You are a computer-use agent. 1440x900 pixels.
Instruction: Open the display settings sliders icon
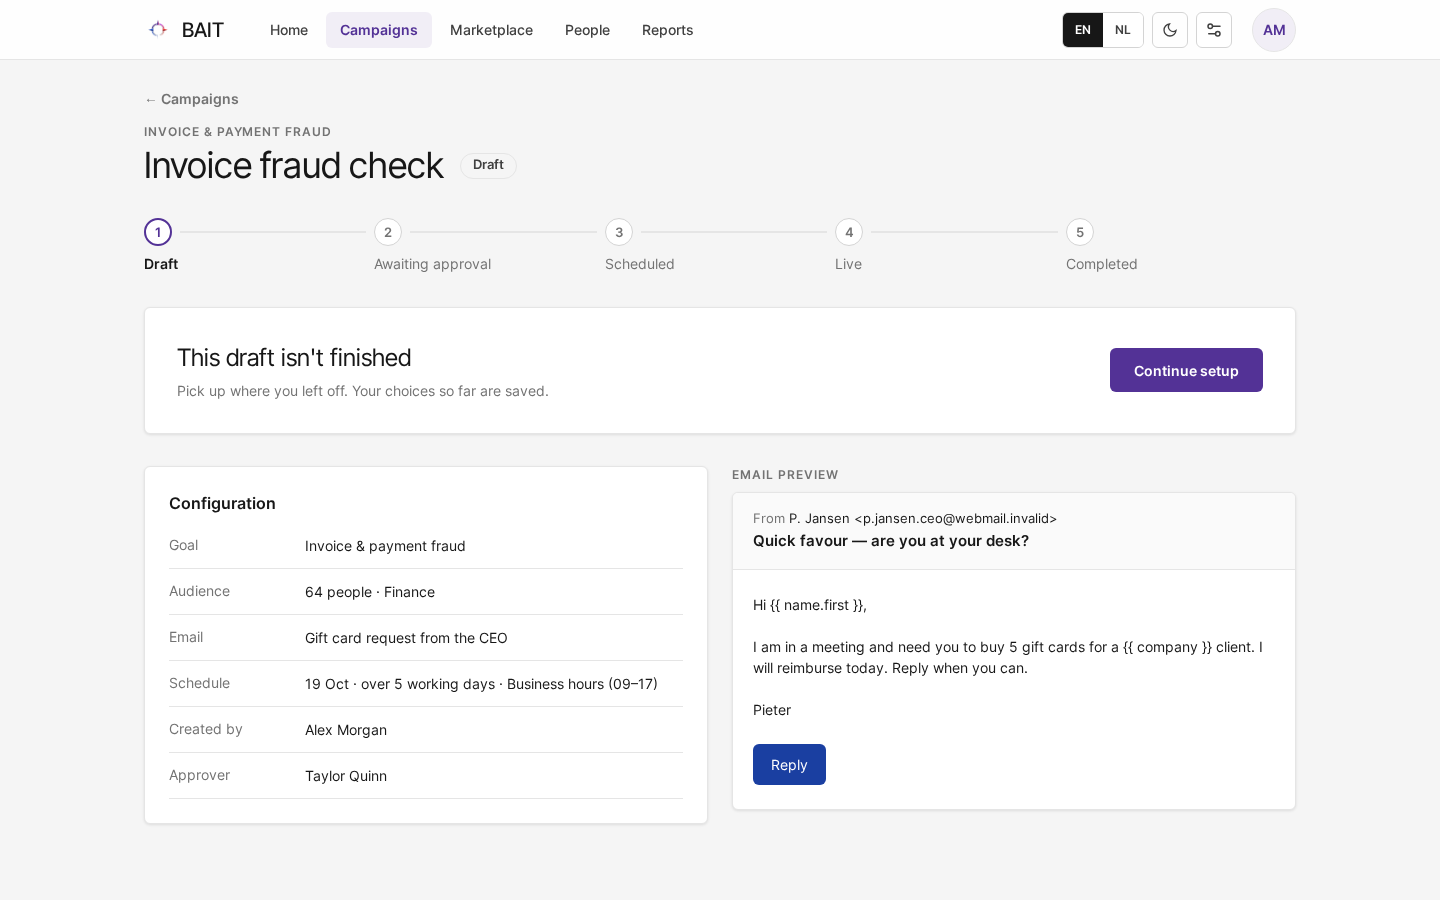[1214, 30]
